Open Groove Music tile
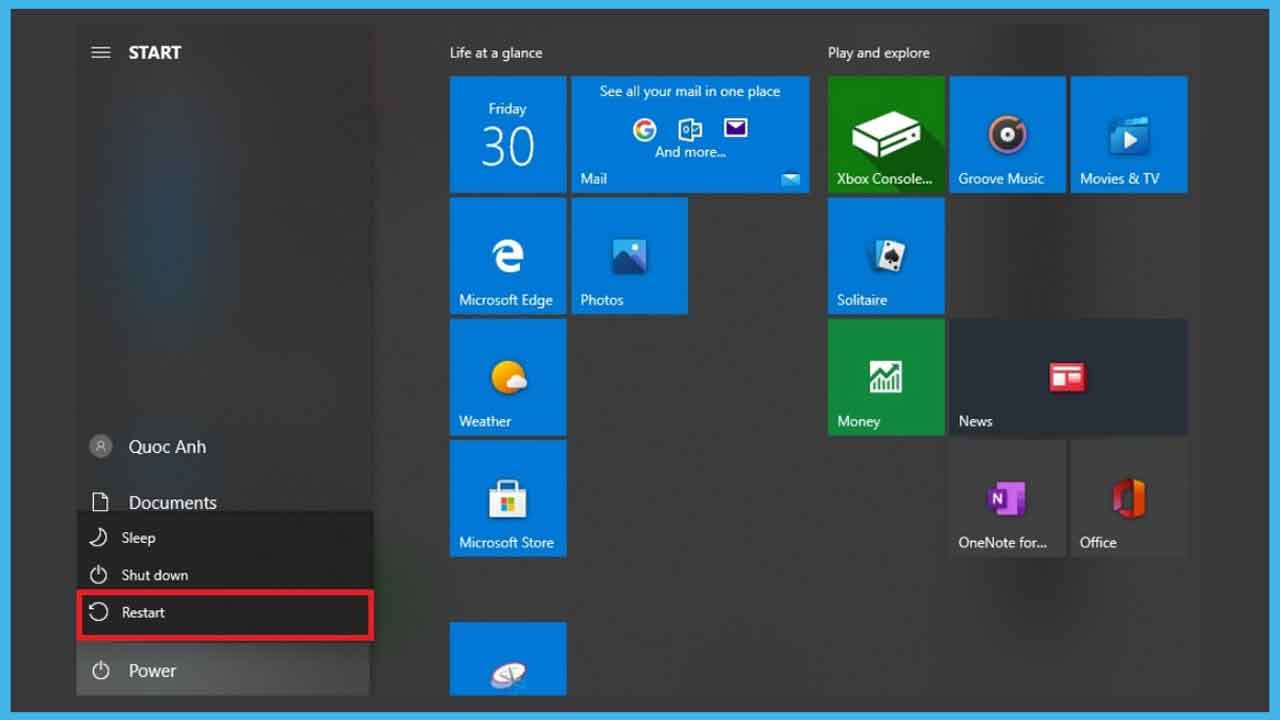This screenshot has height=720, width=1280. click(1007, 134)
